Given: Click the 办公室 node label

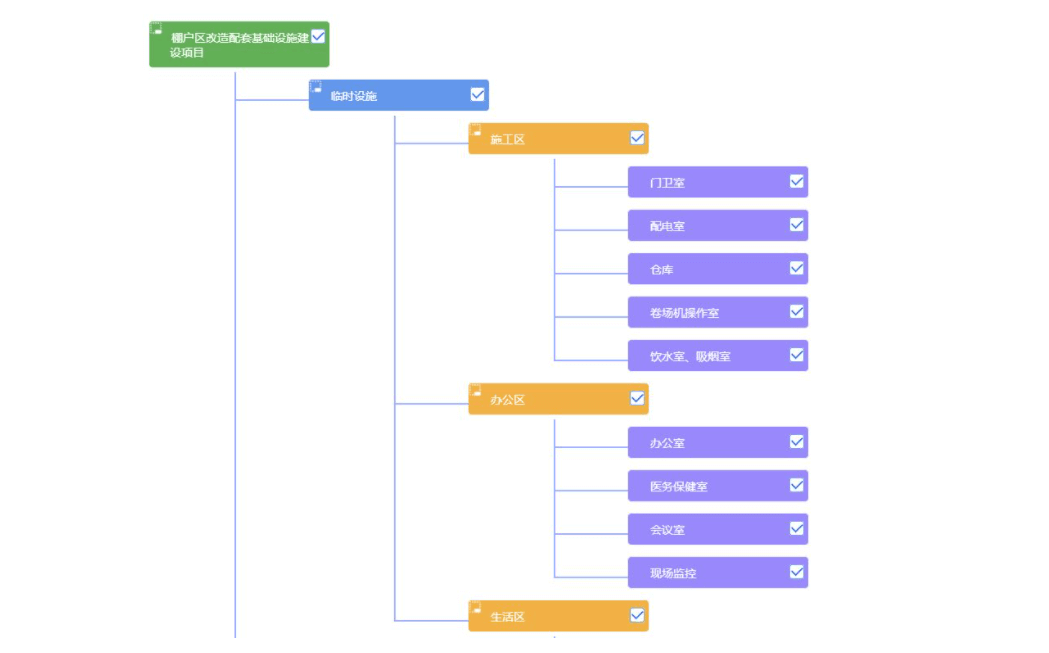Looking at the screenshot, I should (x=667, y=443).
